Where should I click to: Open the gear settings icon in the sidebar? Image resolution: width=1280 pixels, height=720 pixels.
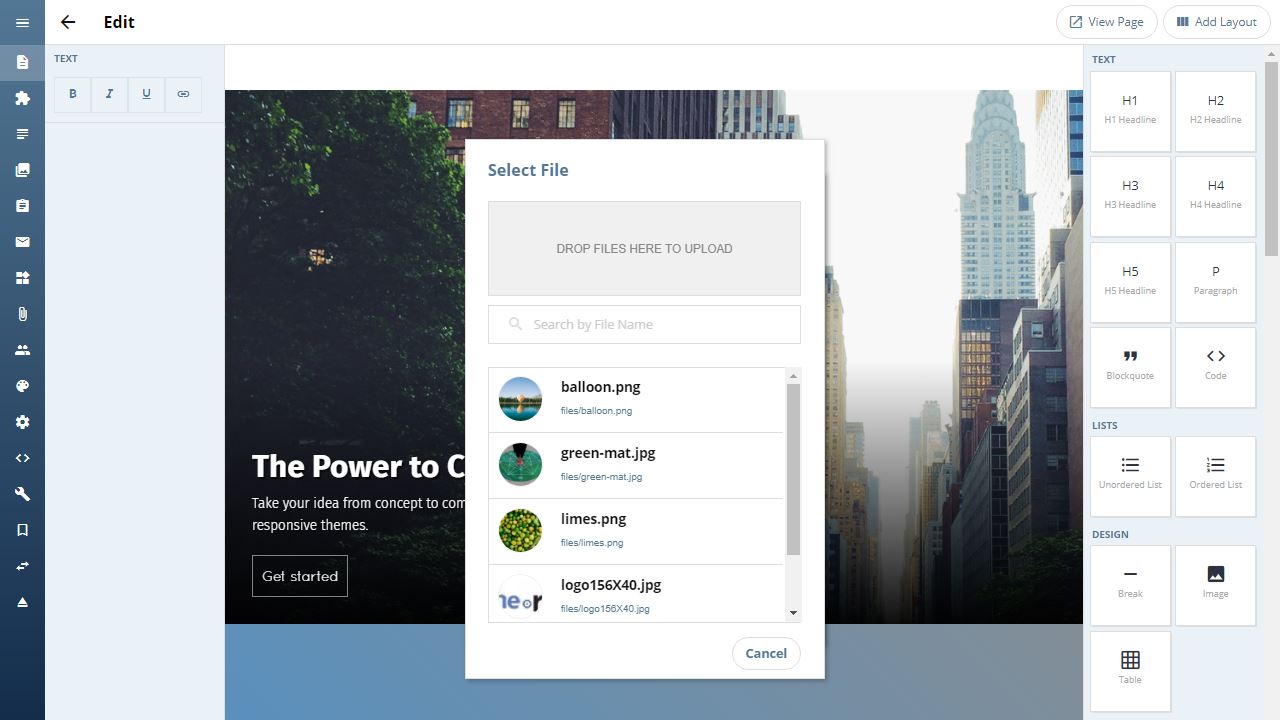22,422
